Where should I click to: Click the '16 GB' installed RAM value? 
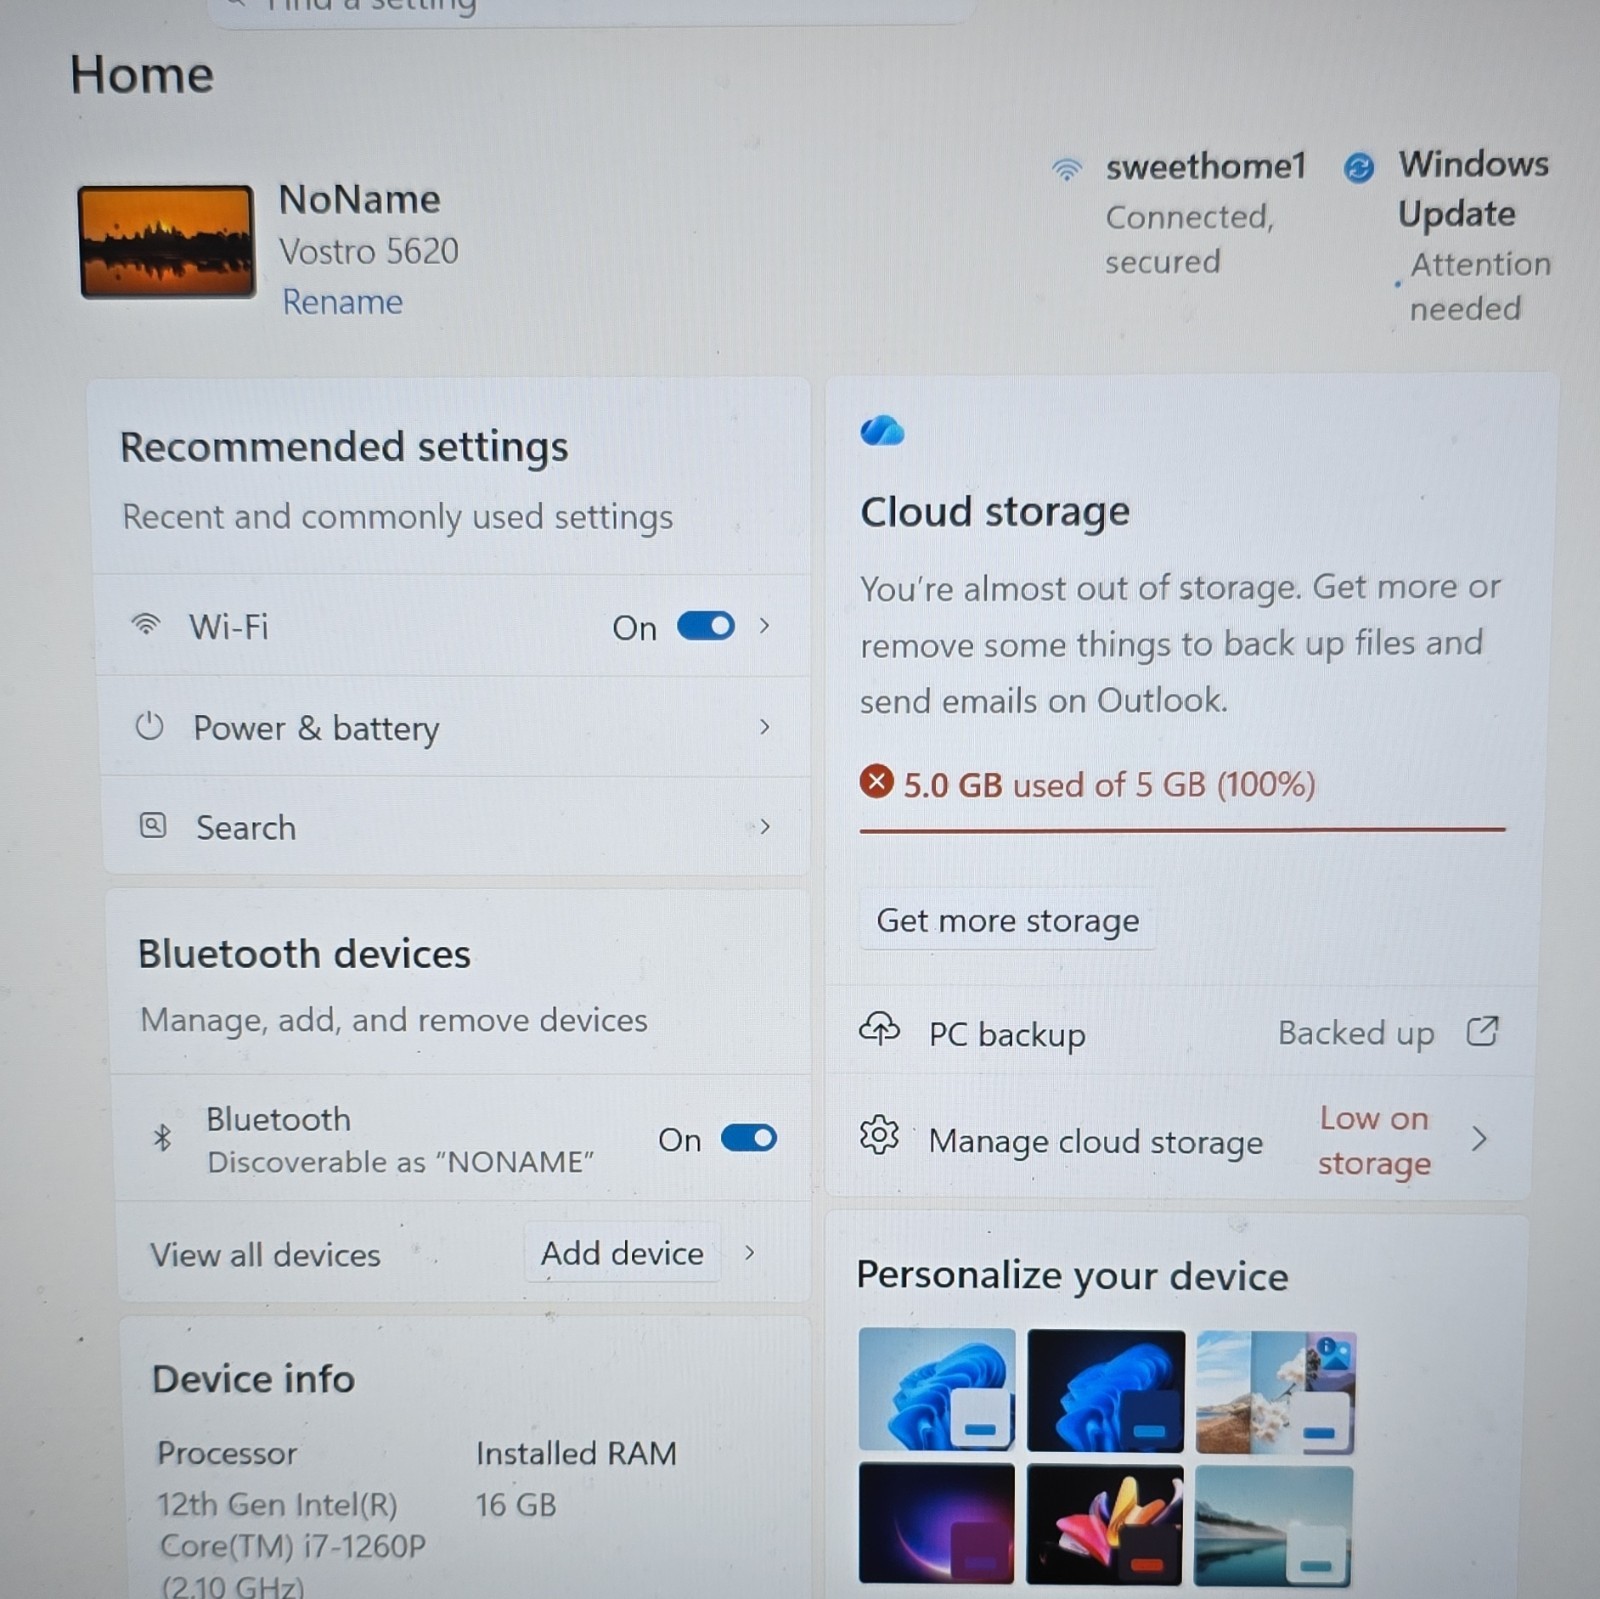515,1505
